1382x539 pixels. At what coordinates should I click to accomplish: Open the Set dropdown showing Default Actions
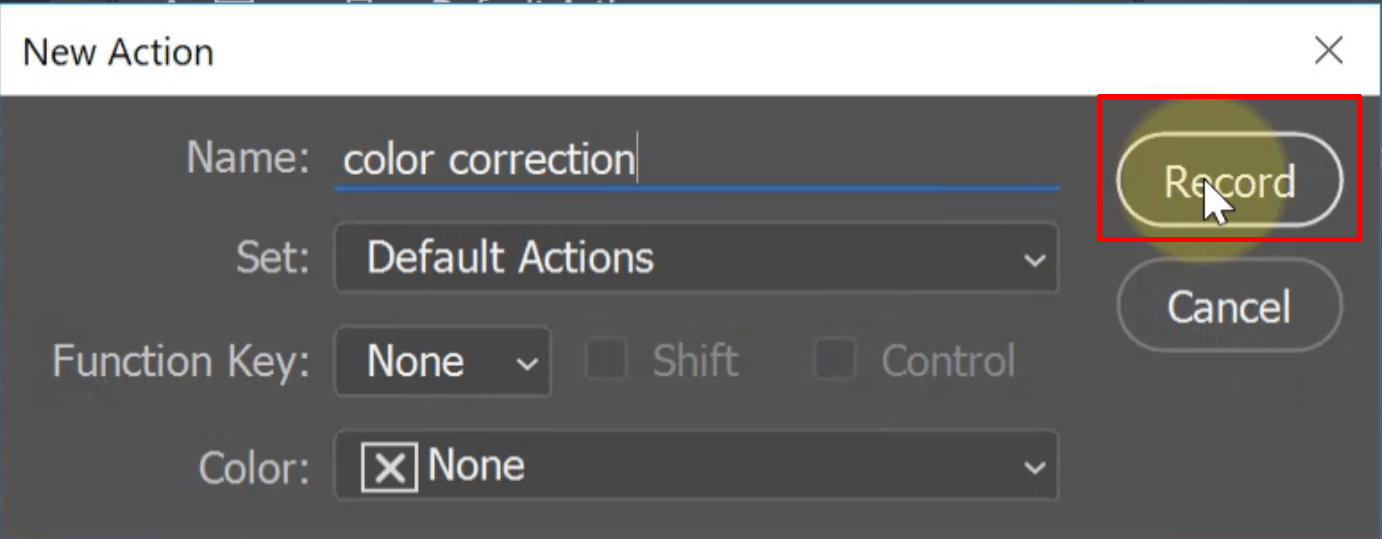[x=696, y=258]
